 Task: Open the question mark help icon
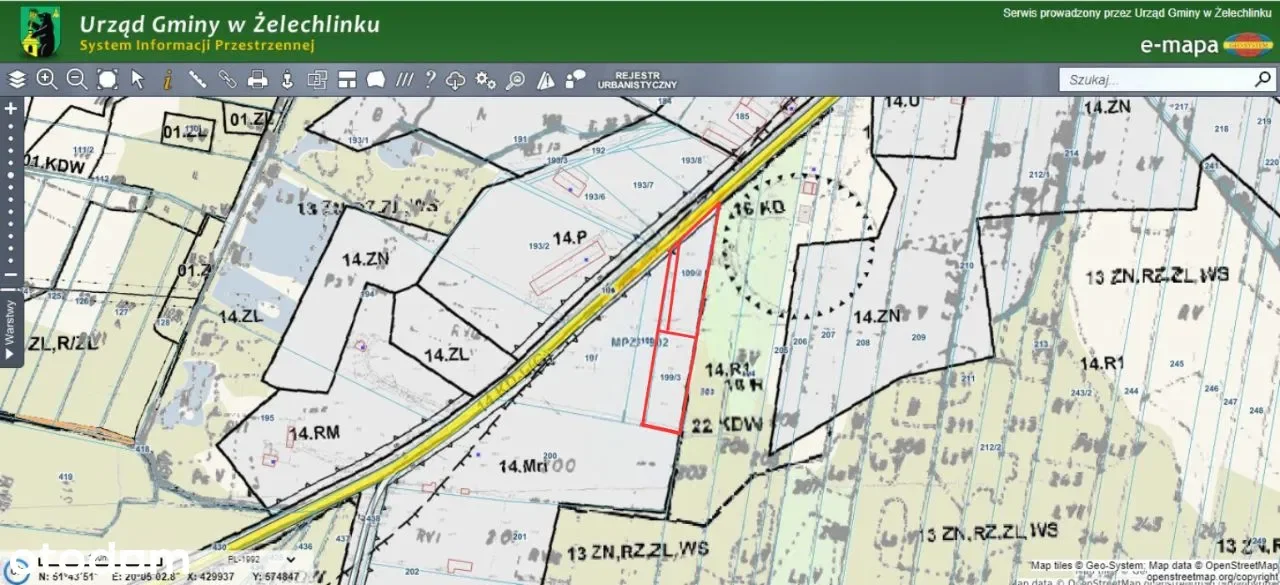pyautogui.click(x=430, y=80)
